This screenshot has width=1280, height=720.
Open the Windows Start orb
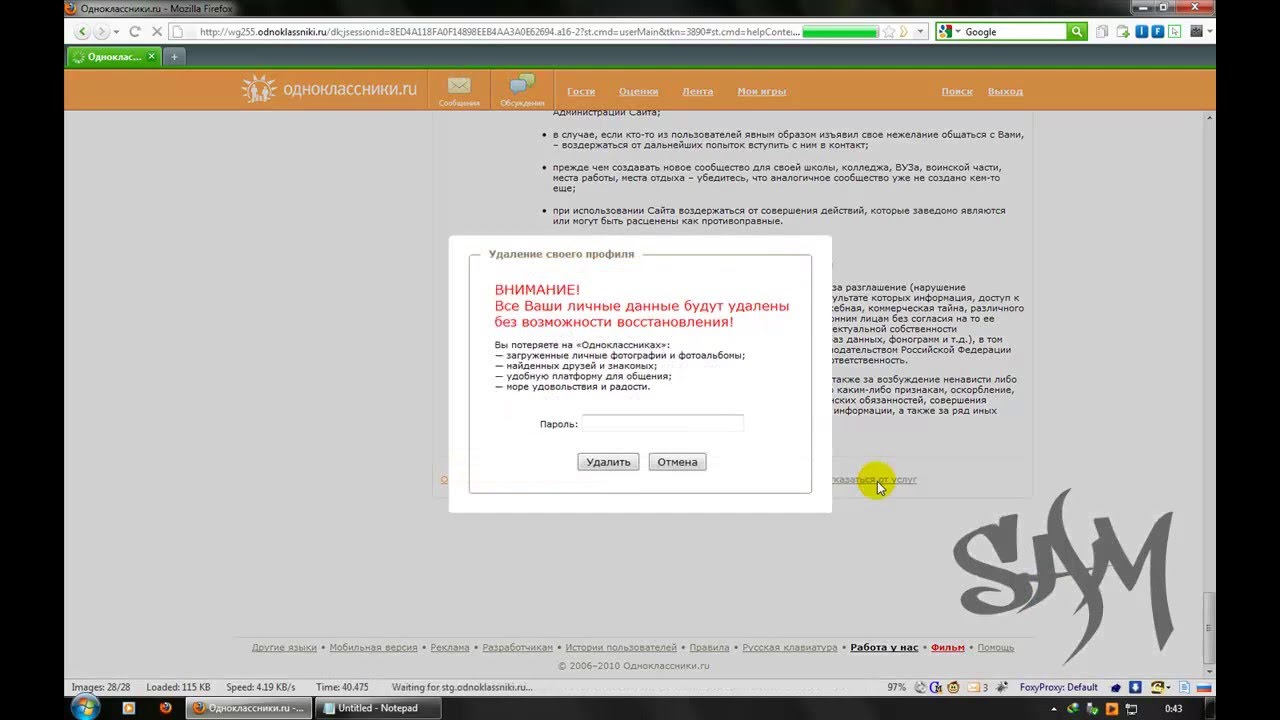click(86, 707)
